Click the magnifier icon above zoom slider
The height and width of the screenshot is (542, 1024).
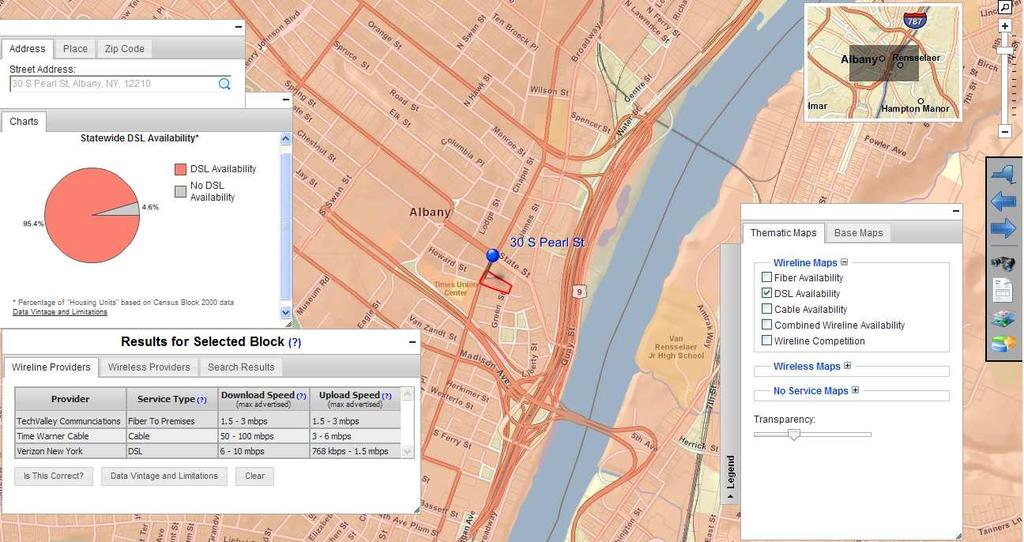(x=1004, y=7)
